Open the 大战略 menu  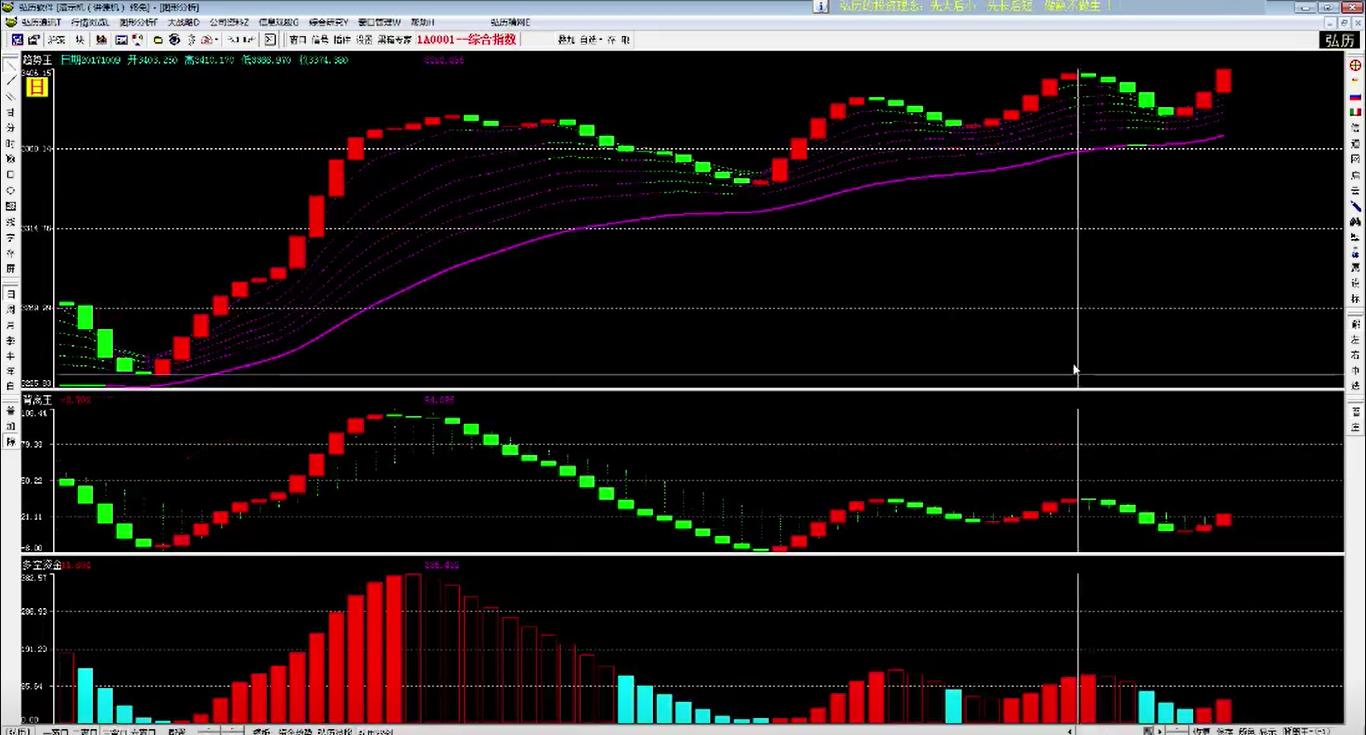184,22
